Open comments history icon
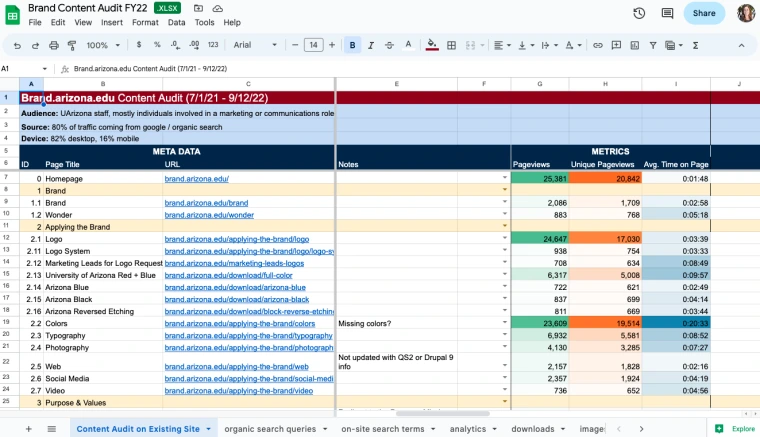The height and width of the screenshot is (437, 760). pos(667,13)
